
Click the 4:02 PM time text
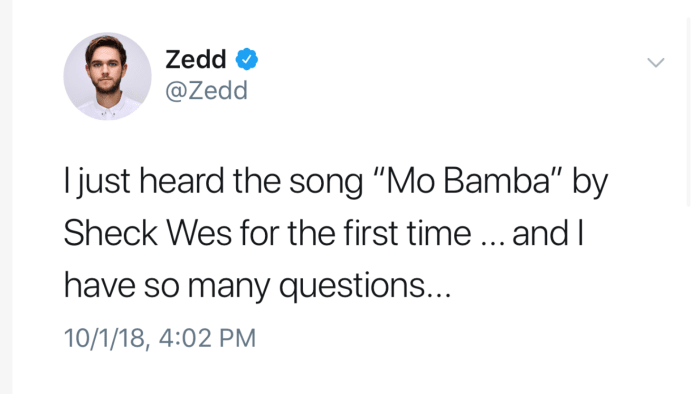click(208, 338)
